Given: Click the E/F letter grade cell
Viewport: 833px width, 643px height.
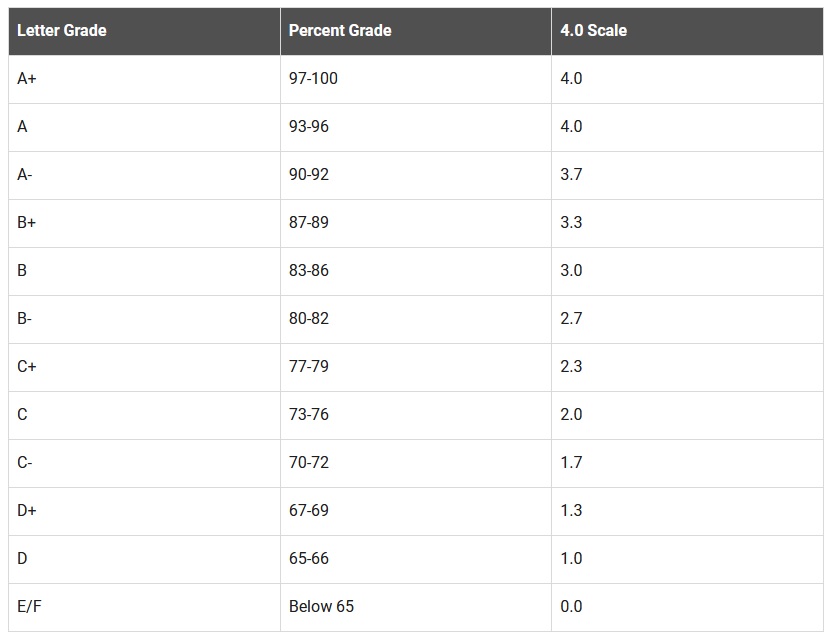Looking at the screenshot, I should [29, 607].
